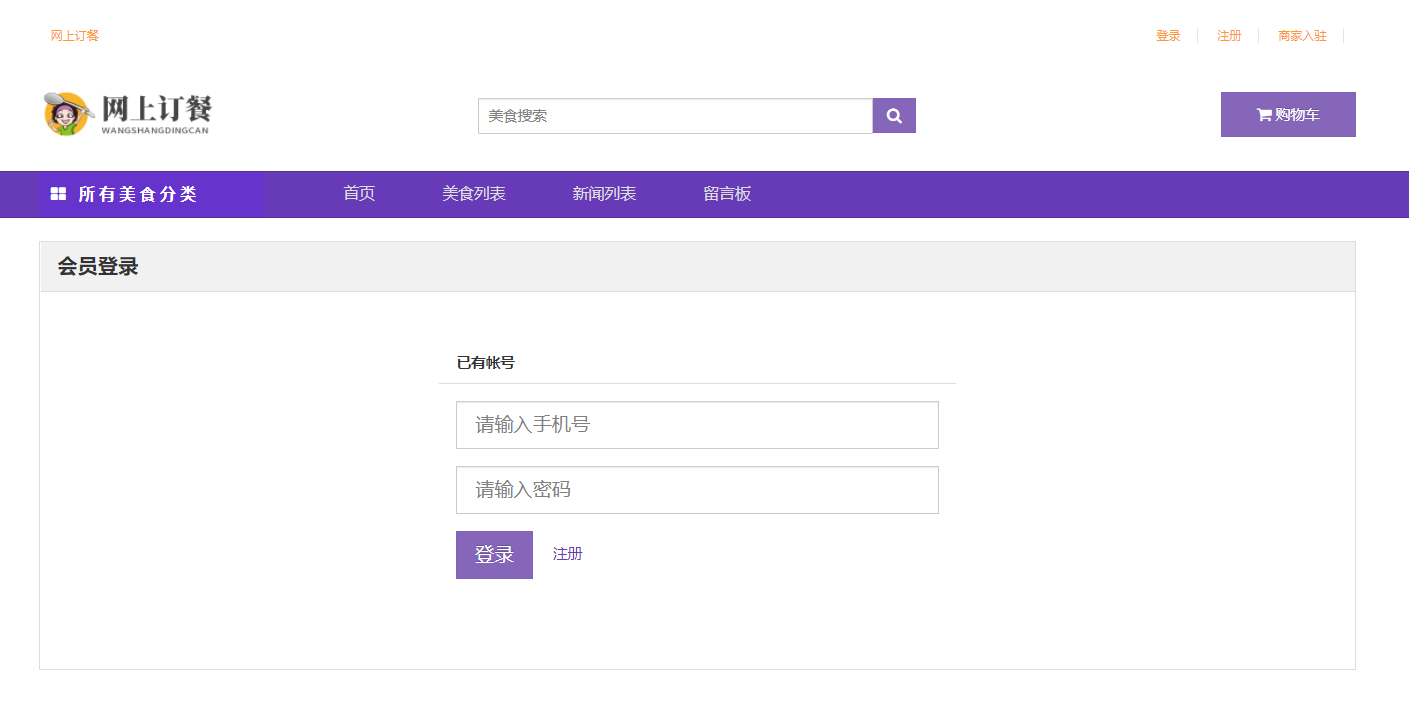The image size is (1409, 722).
Task: Click the password input field
Action: point(697,490)
